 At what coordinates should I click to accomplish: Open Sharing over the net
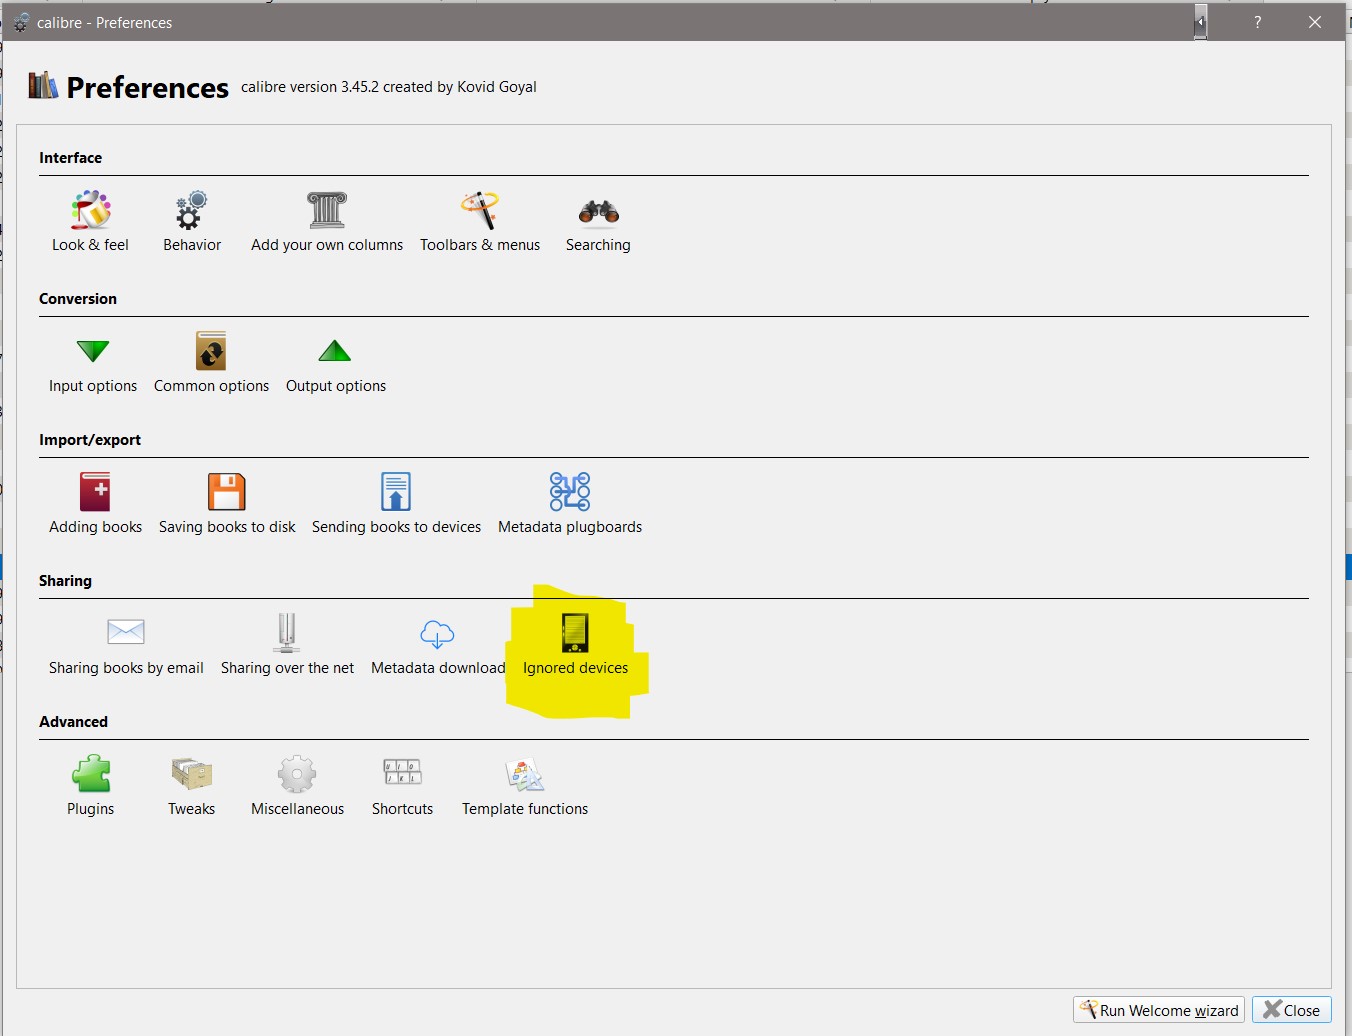[x=287, y=645]
